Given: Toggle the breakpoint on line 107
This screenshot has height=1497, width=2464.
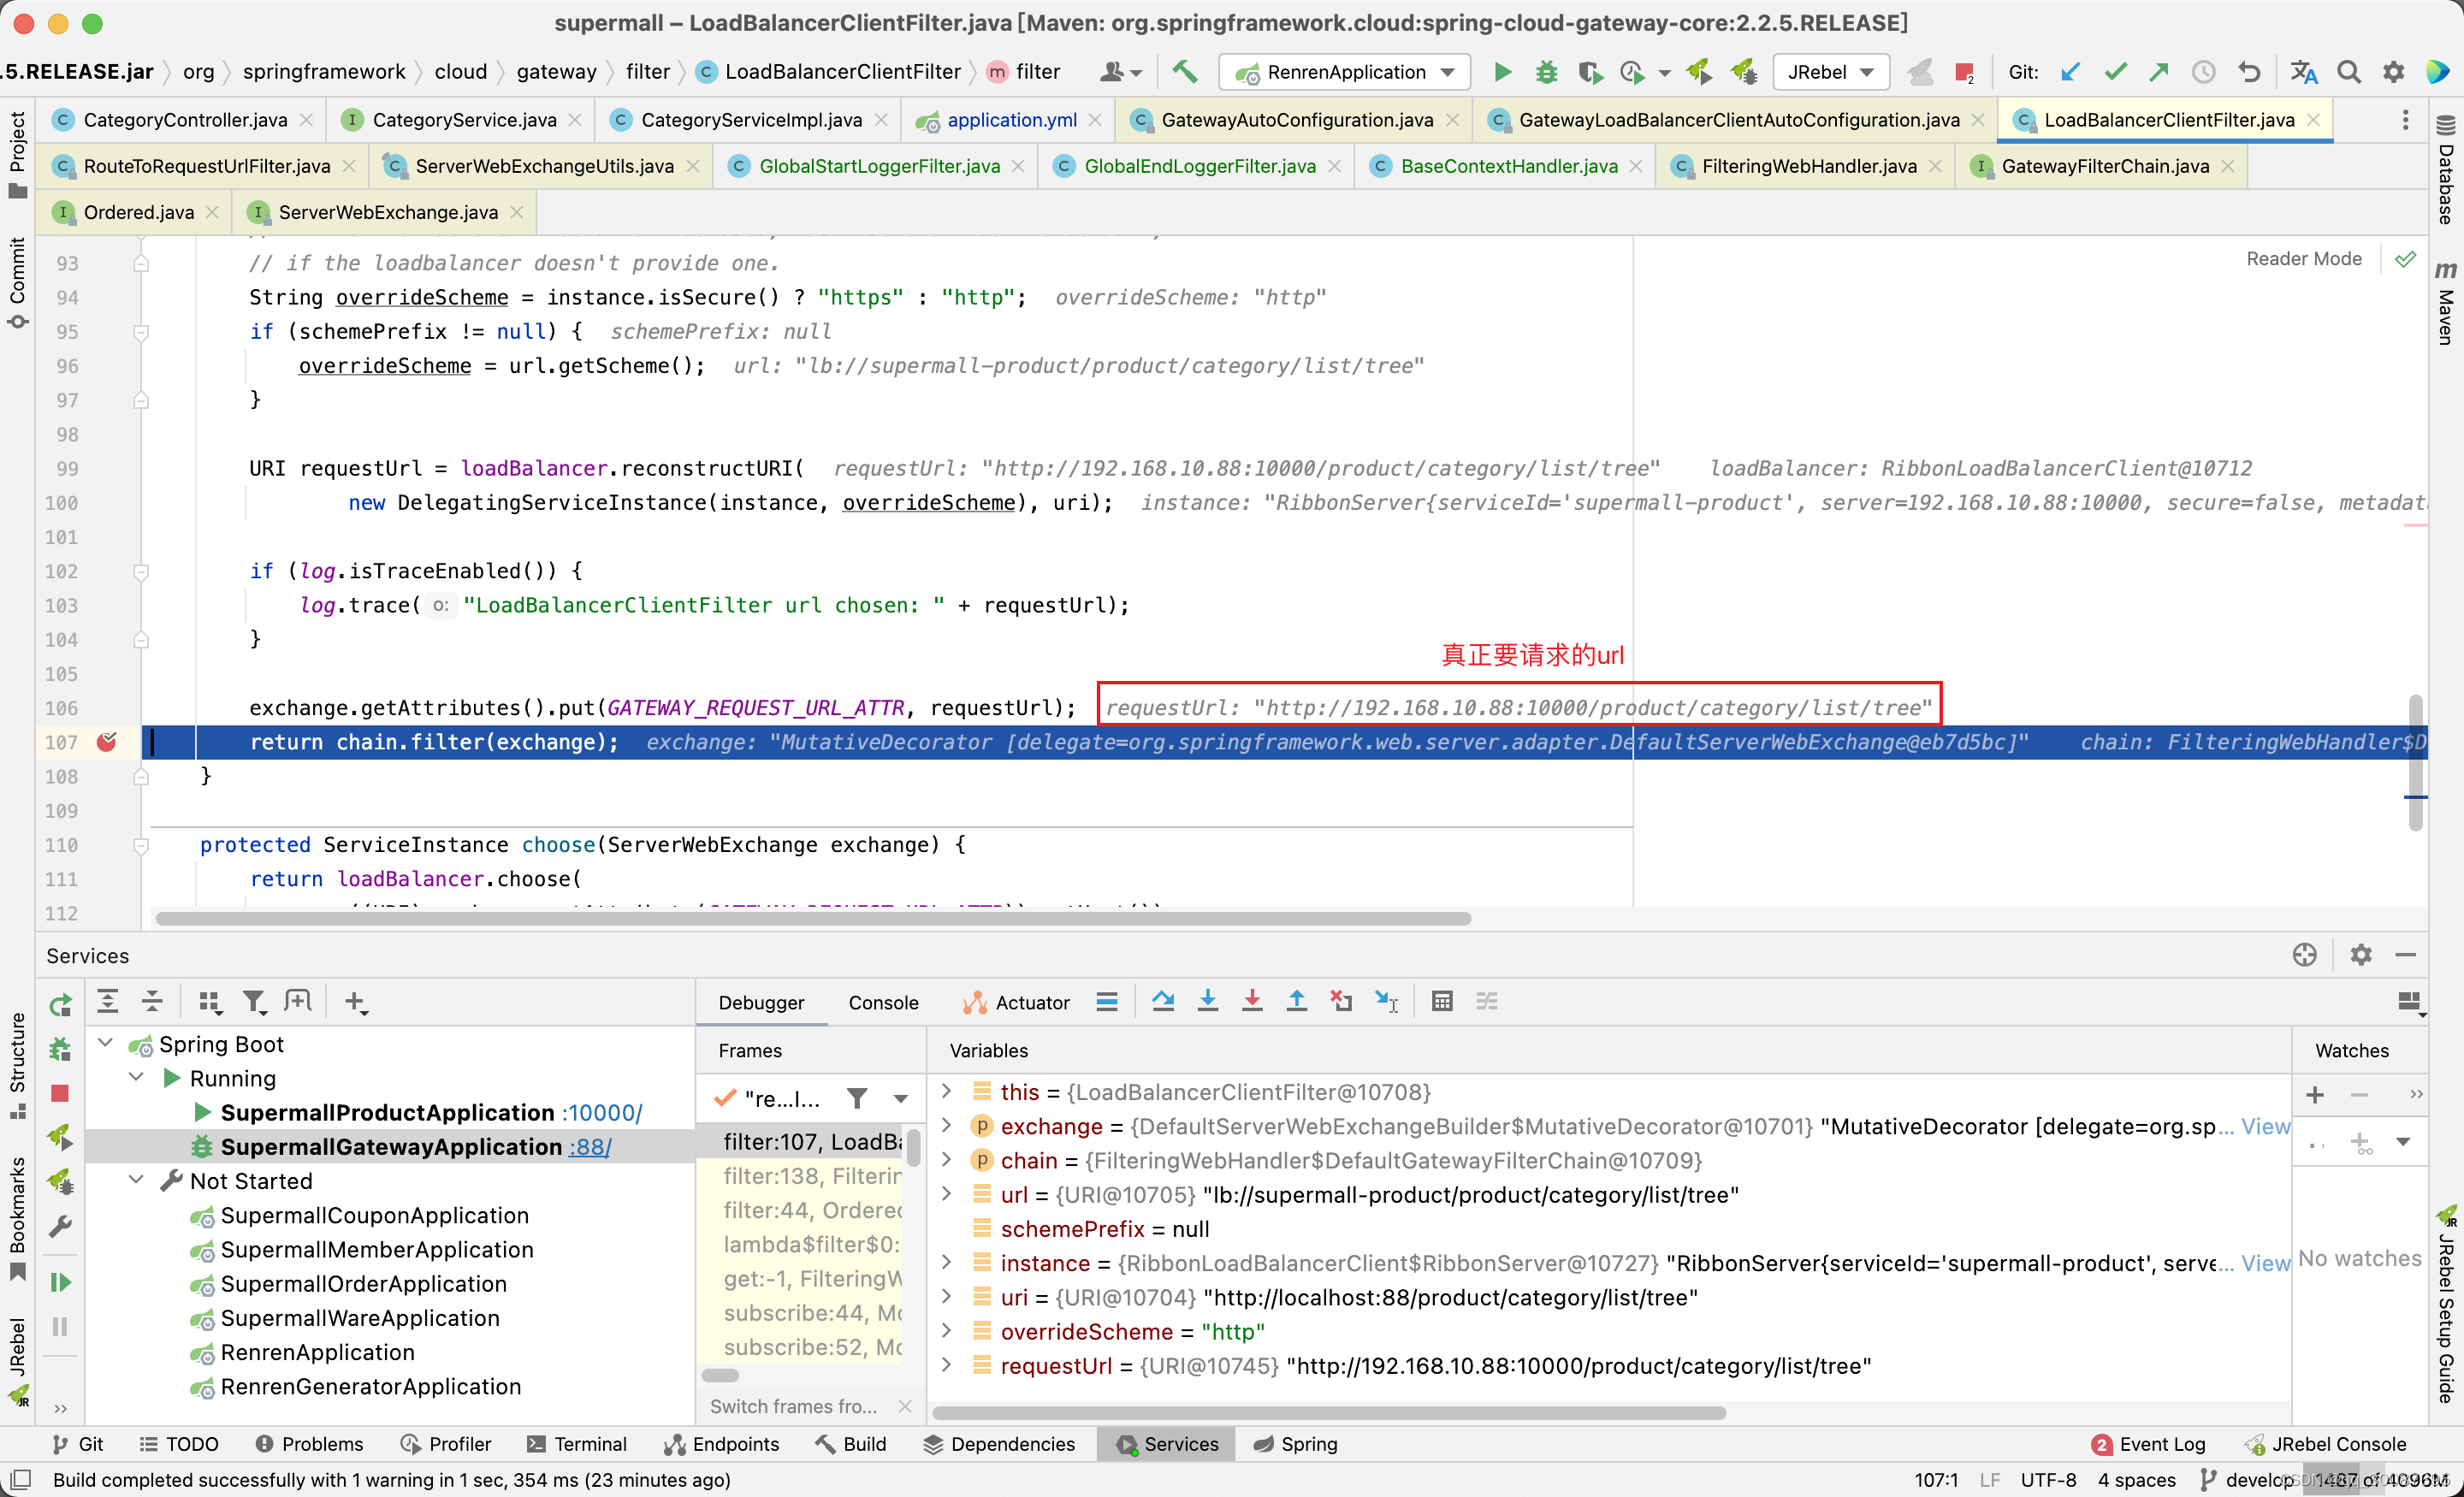Looking at the screenshot, I should 107,742.
